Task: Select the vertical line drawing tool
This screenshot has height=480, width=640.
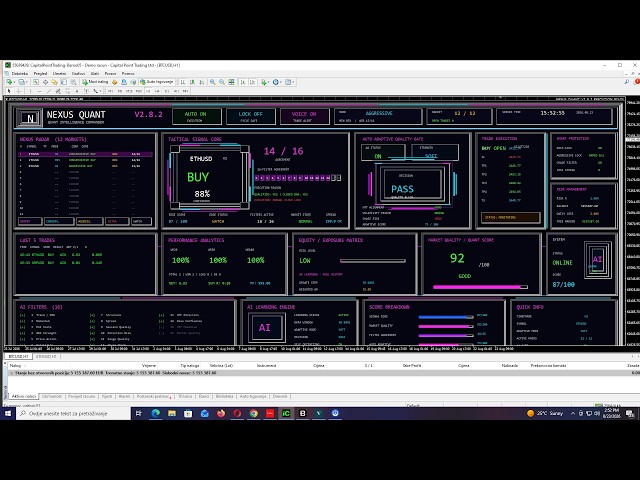Action: point(31,91)
